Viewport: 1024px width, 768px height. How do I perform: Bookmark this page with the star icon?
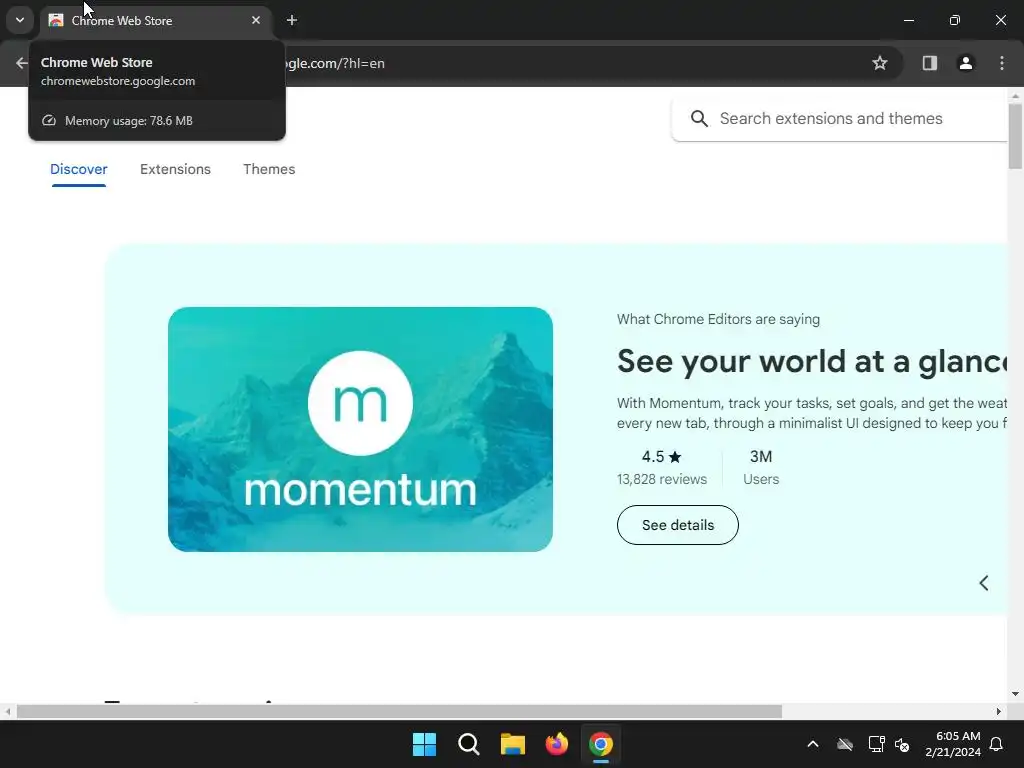pos(880,63)
